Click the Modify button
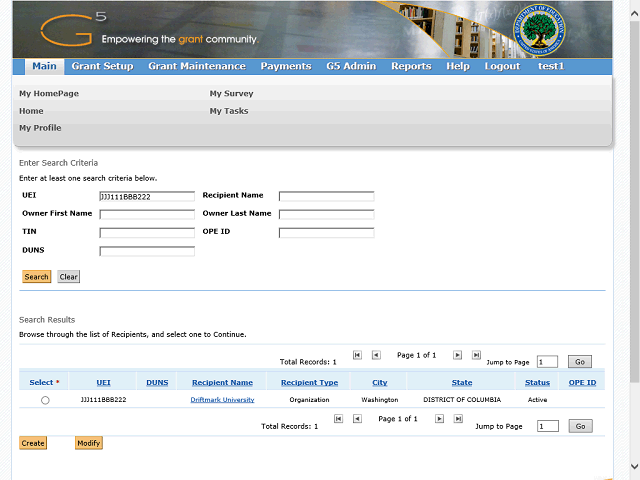640x480 pixels. click(88, 443)
